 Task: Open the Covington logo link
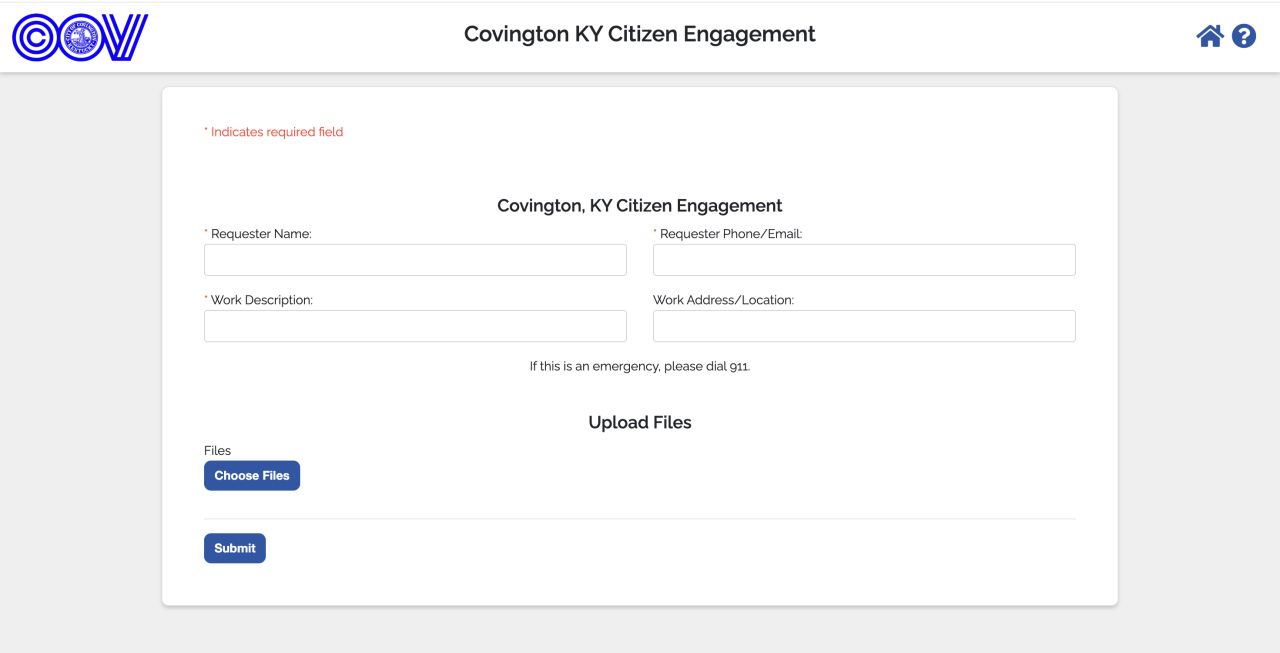pos(79,37)
